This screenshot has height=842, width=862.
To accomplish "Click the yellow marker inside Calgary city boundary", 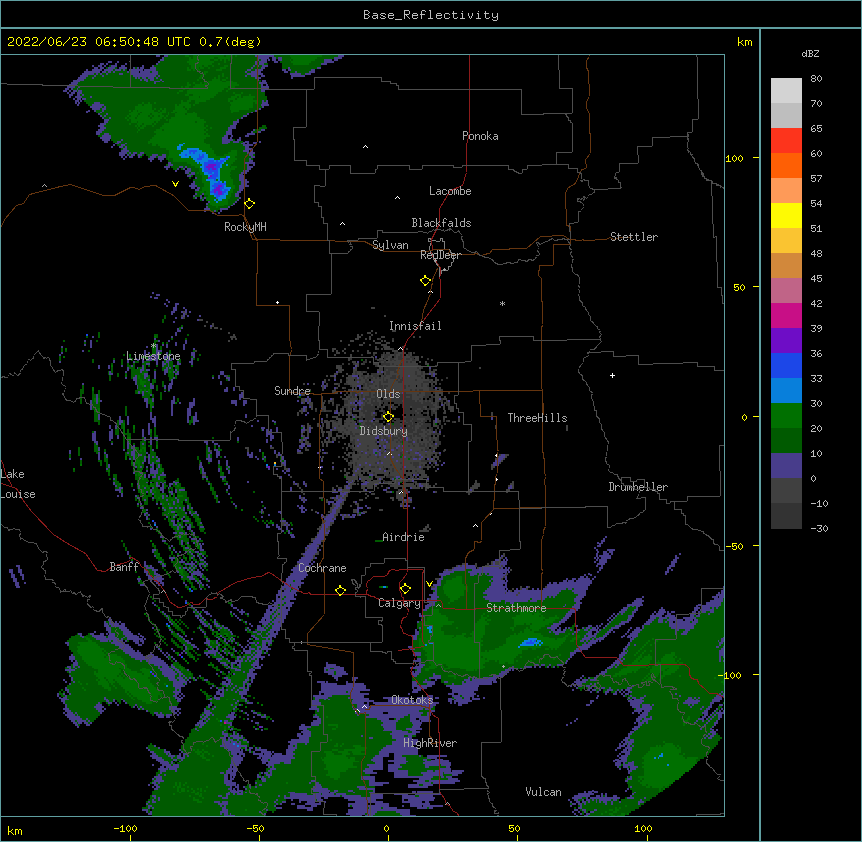I will [405, 588].
